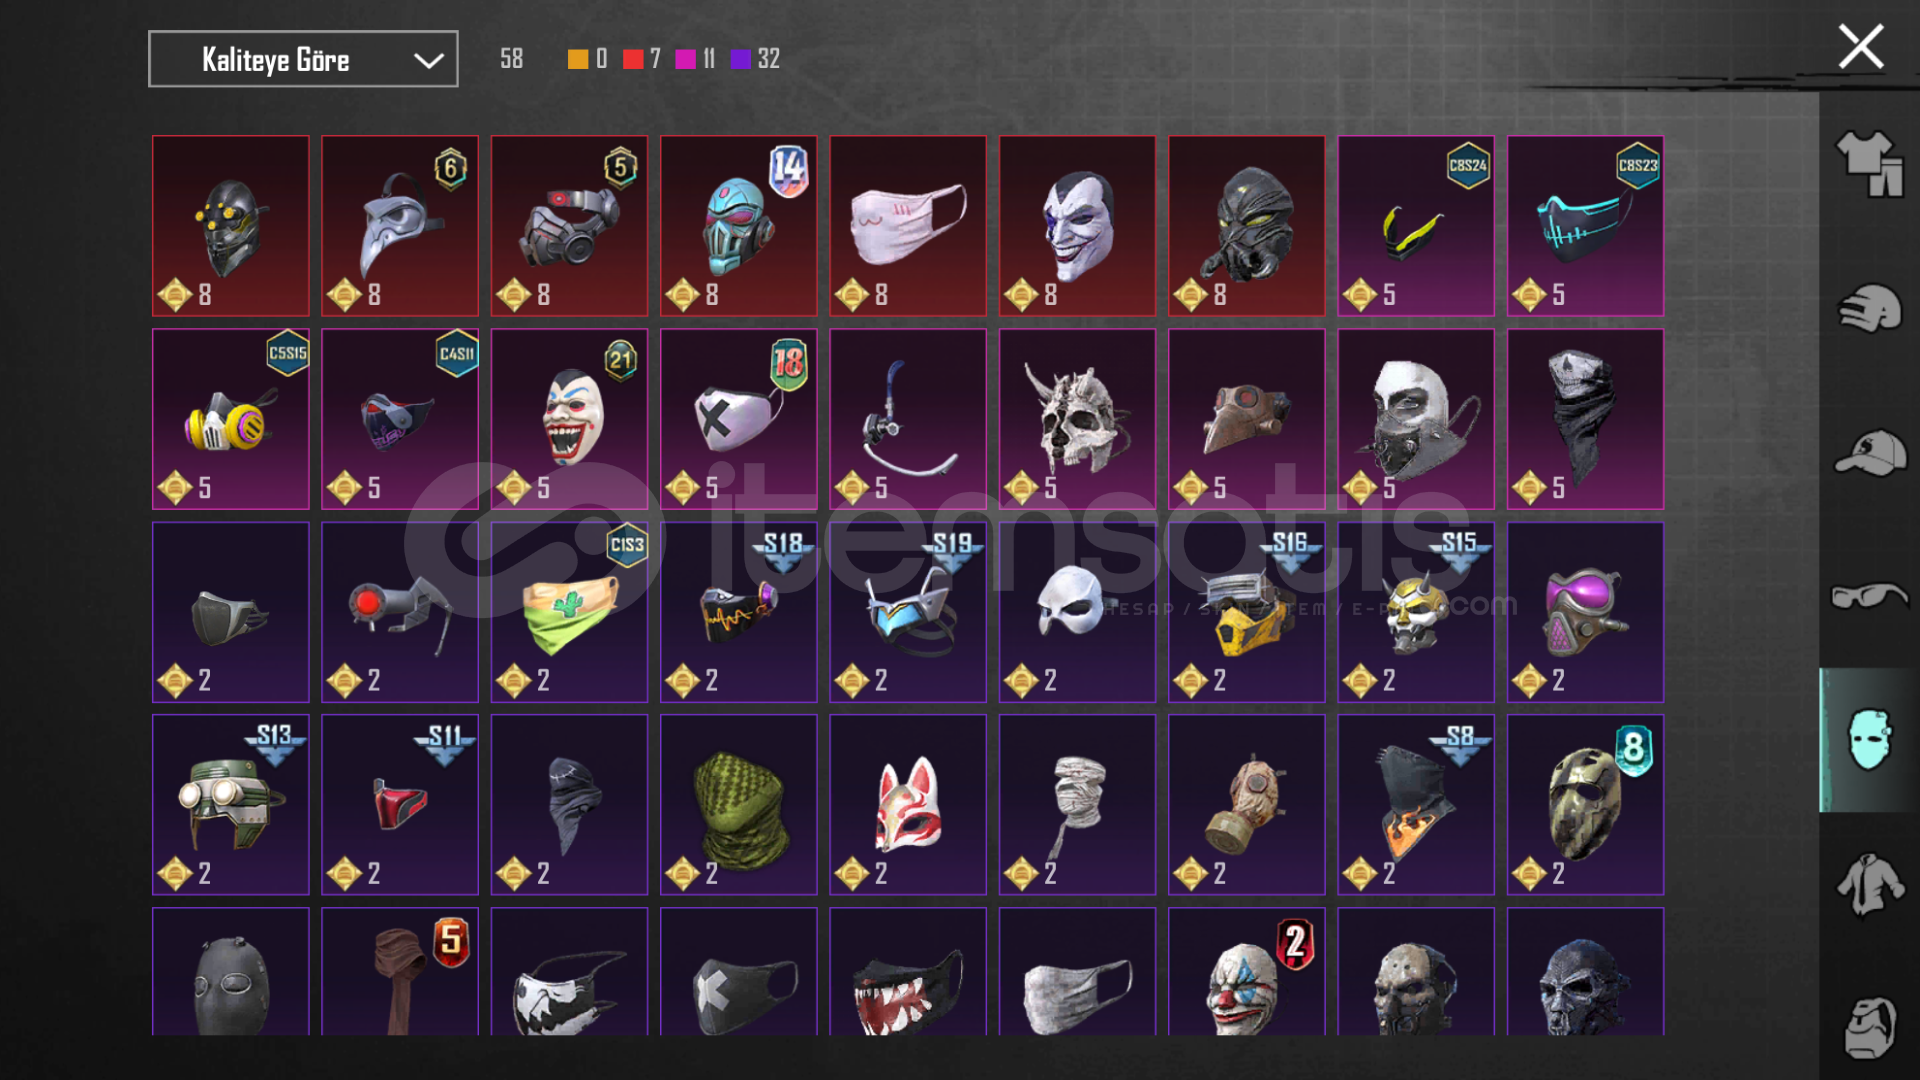Filter by the purple quality swatch showing 32
The width and height of the screenshot is (1920, 1080).
pos(741,59)
